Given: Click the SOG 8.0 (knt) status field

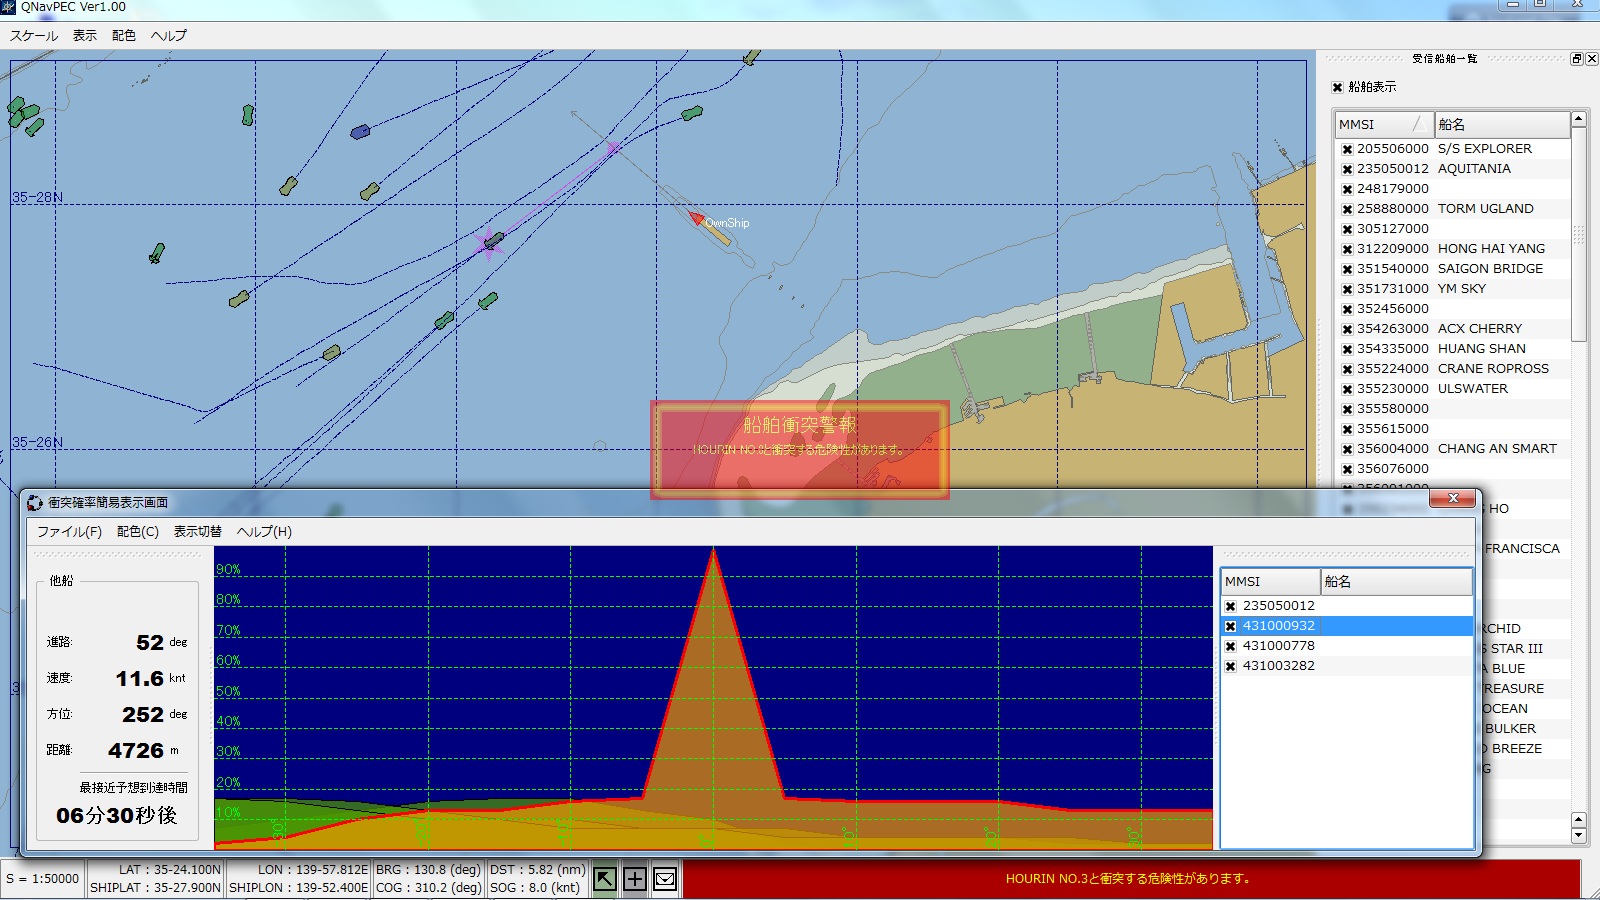Looking at the screenshot, I should coord(534,887).
